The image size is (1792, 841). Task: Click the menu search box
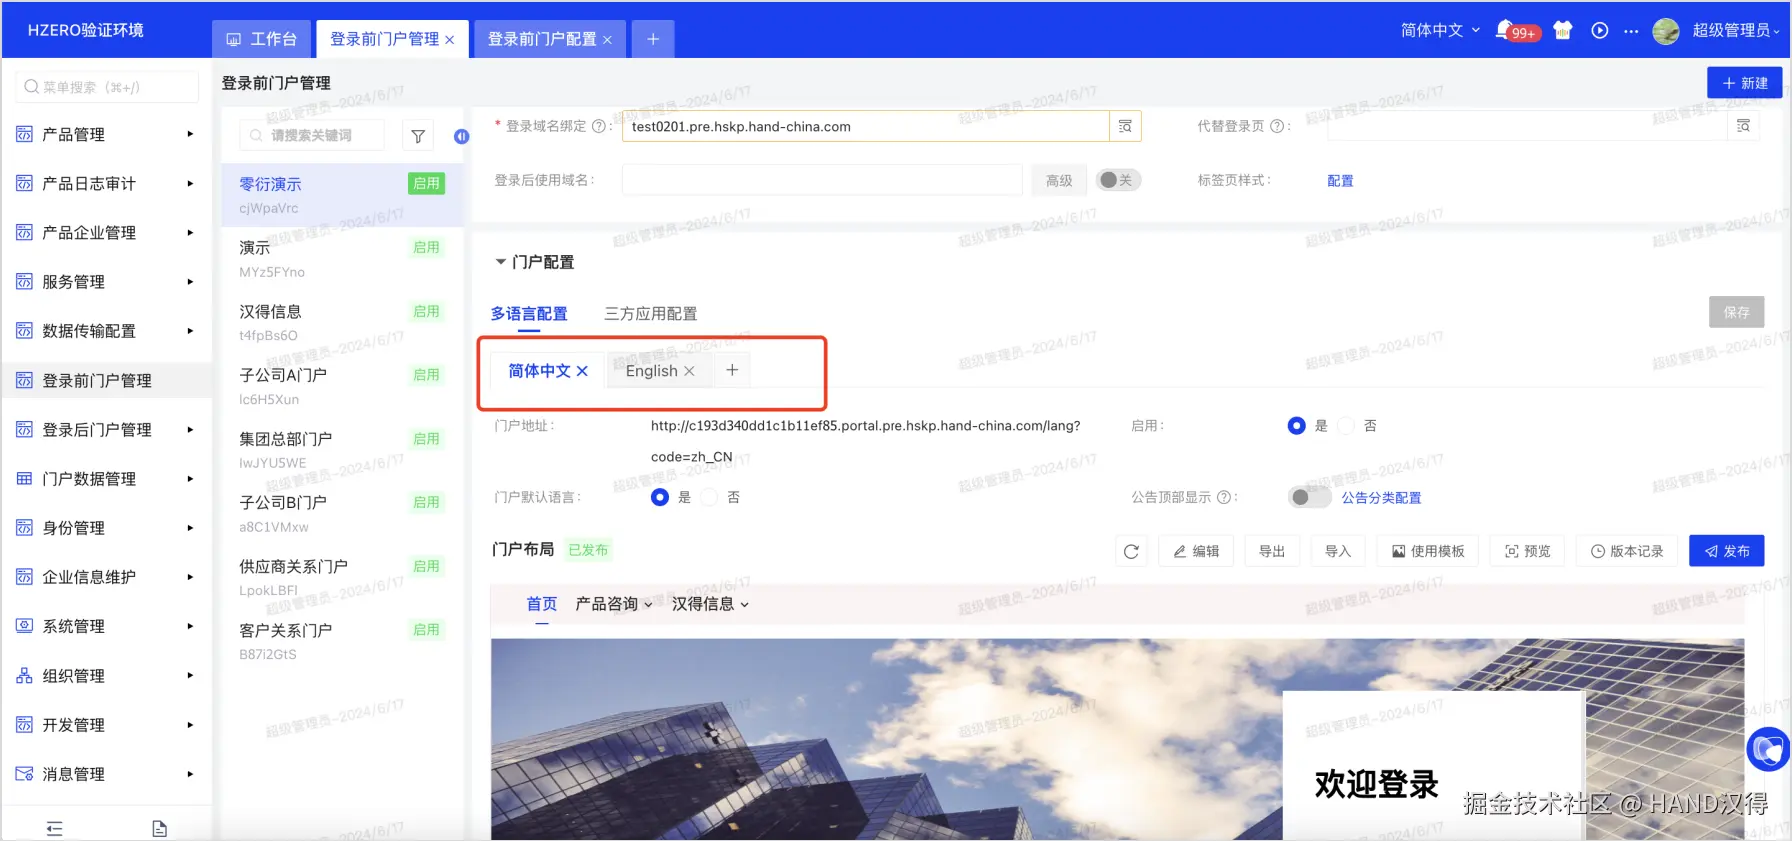[x=107, y=87]
